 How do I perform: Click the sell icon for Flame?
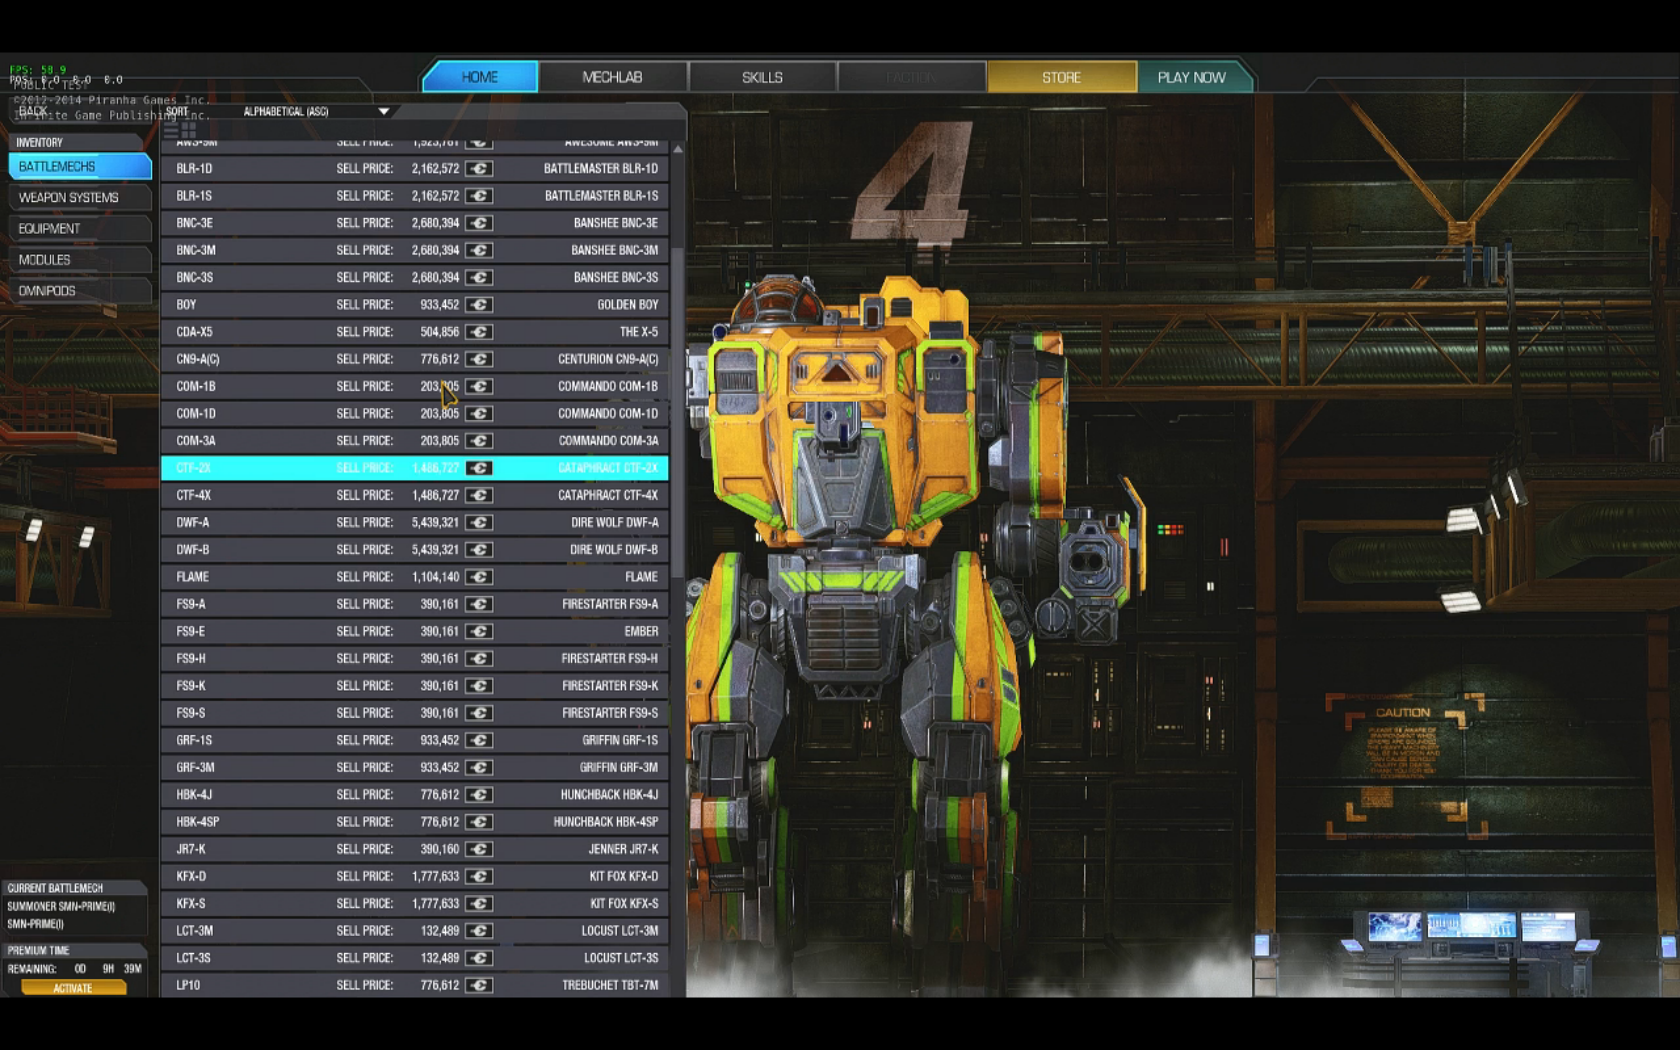pyautogui.click(x=479, y=577)
